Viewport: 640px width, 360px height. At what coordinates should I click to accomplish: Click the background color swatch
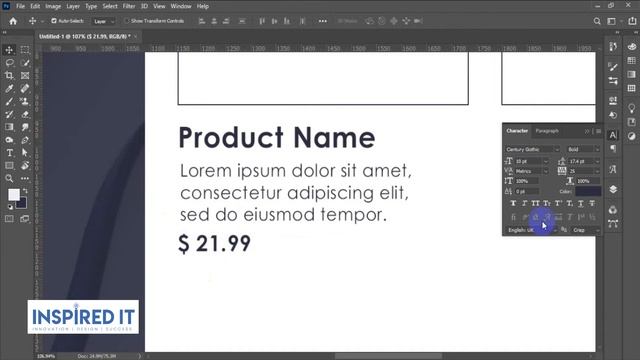pyautogui.click(x=22, y=203)
